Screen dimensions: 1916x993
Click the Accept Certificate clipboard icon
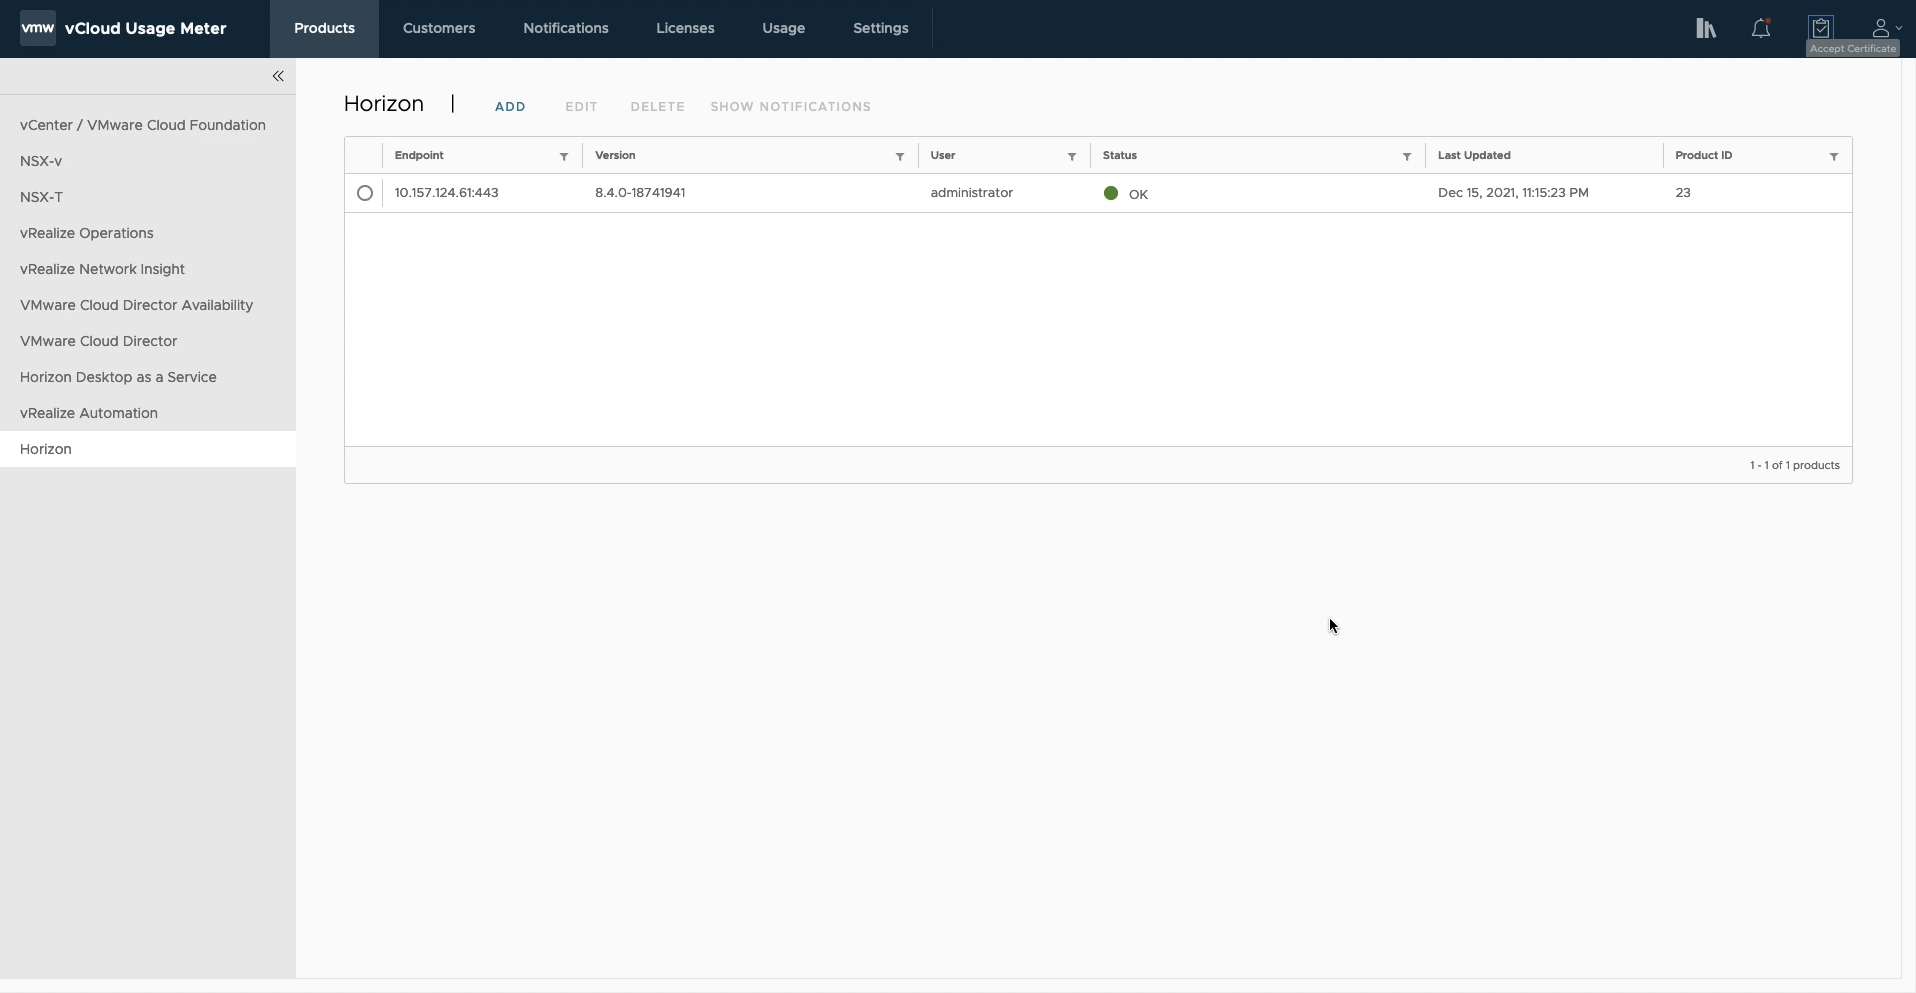tap(1821, 27)
